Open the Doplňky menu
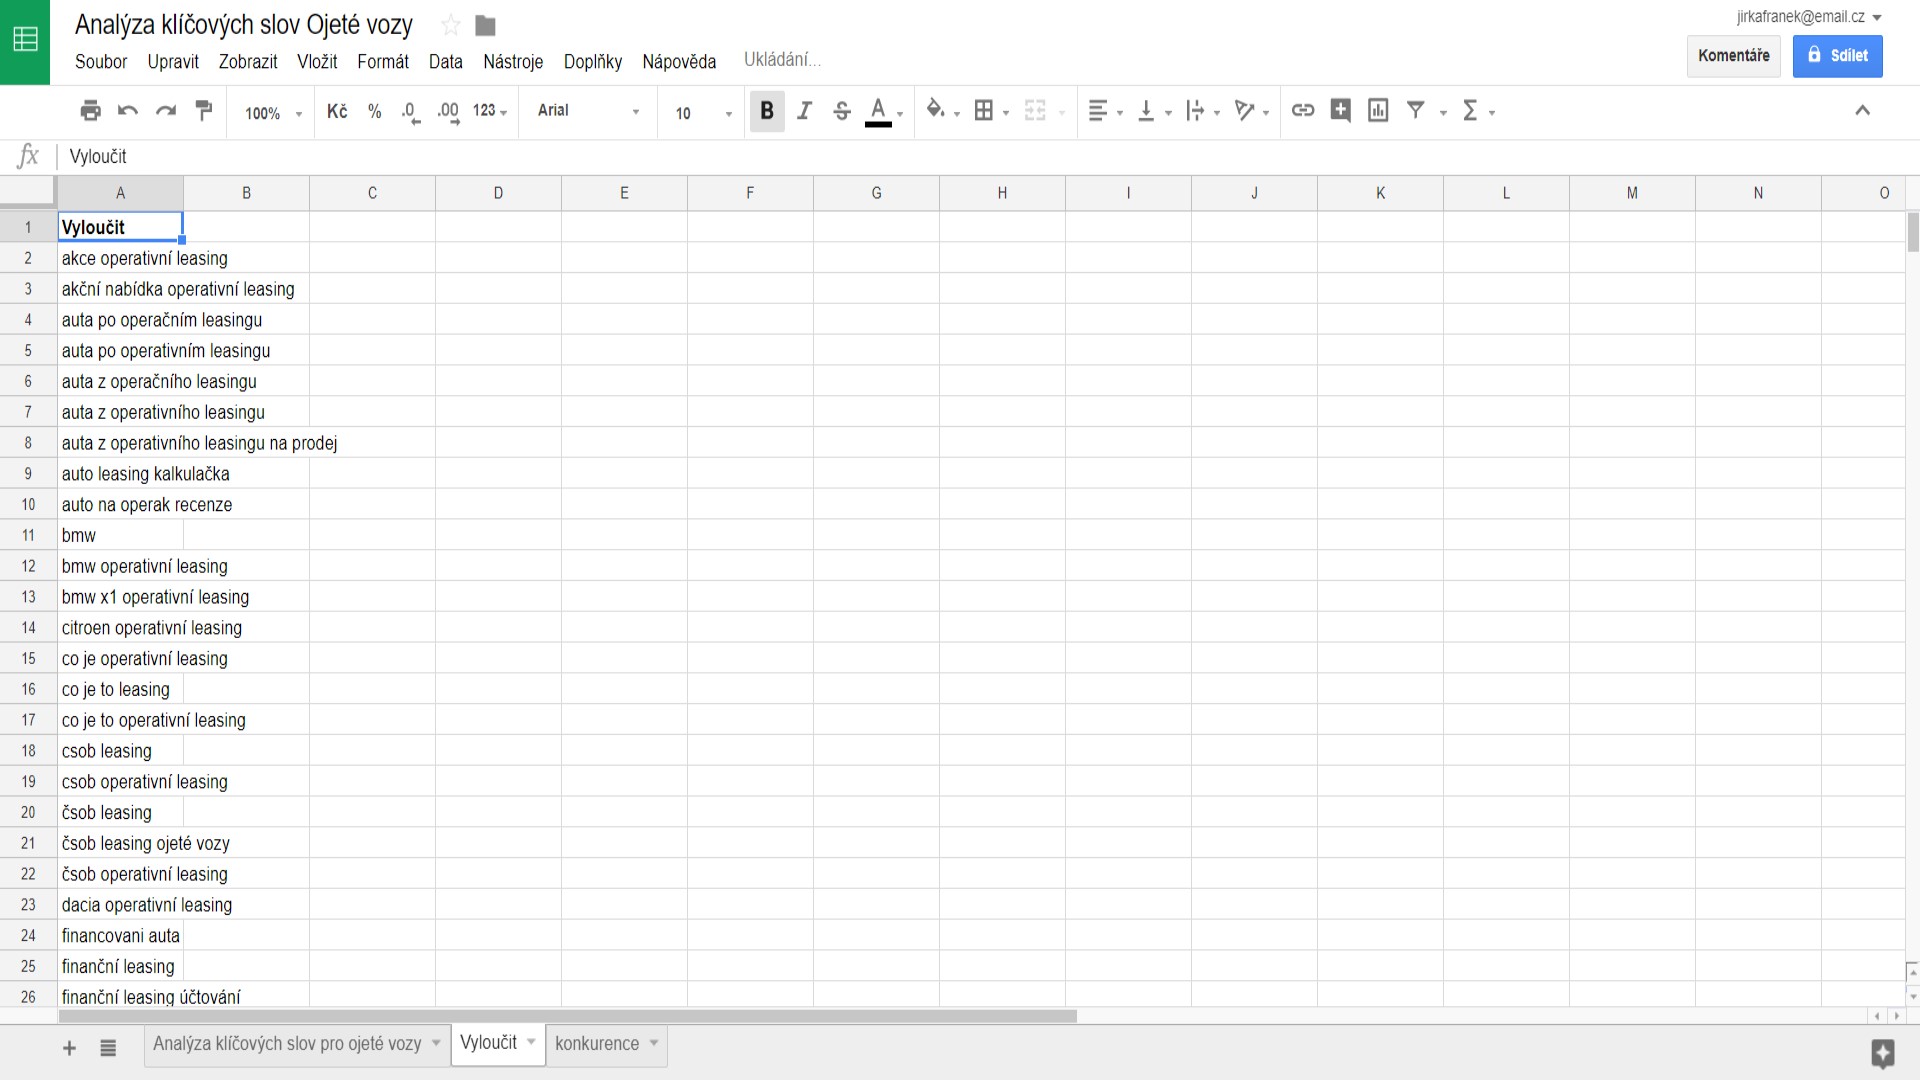Image resolution: width=1920 pixels, height=1080 pixels. point(593,62)
